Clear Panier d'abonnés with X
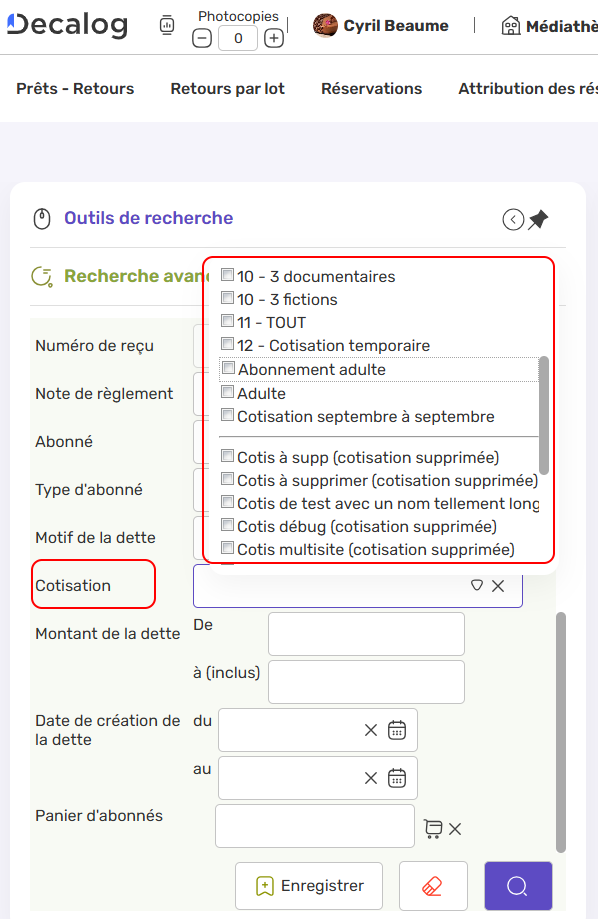This screenshot has height=919, width=598. tap(455, 829)
